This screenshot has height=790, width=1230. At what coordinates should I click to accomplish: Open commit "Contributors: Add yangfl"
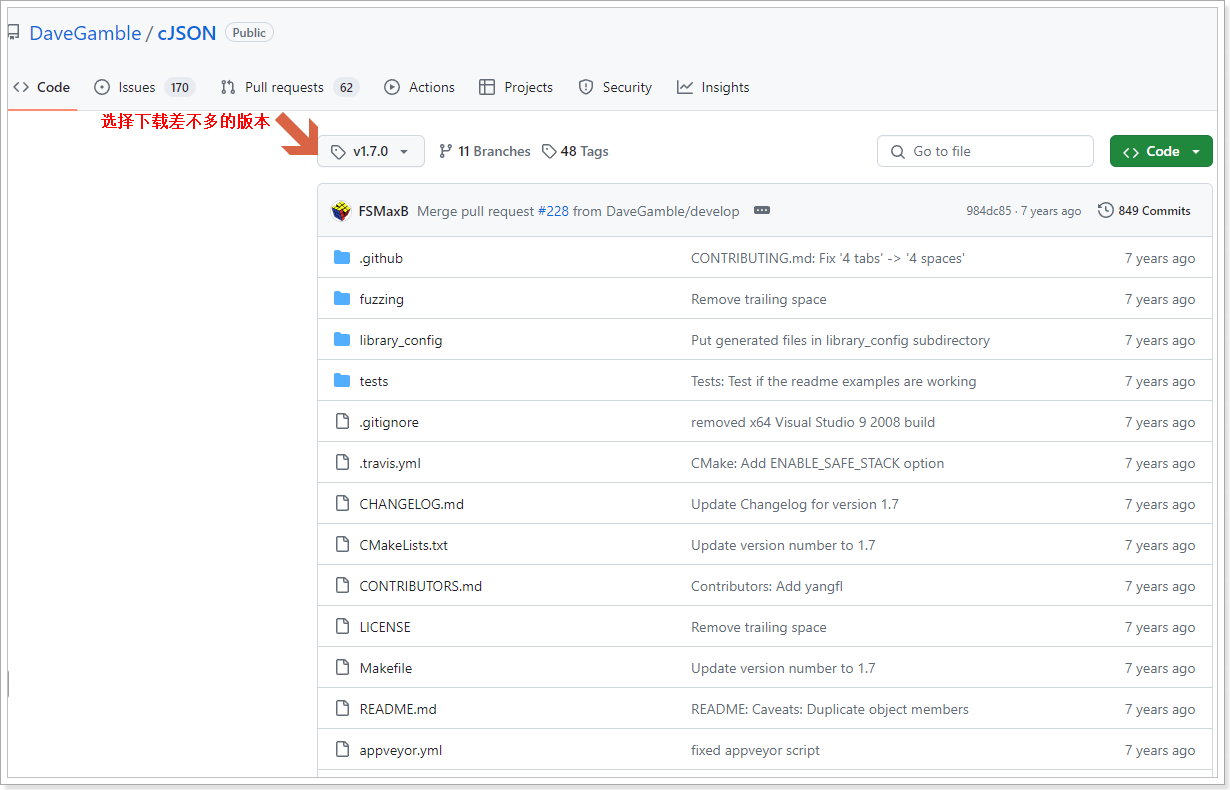(x=767, y=586)
